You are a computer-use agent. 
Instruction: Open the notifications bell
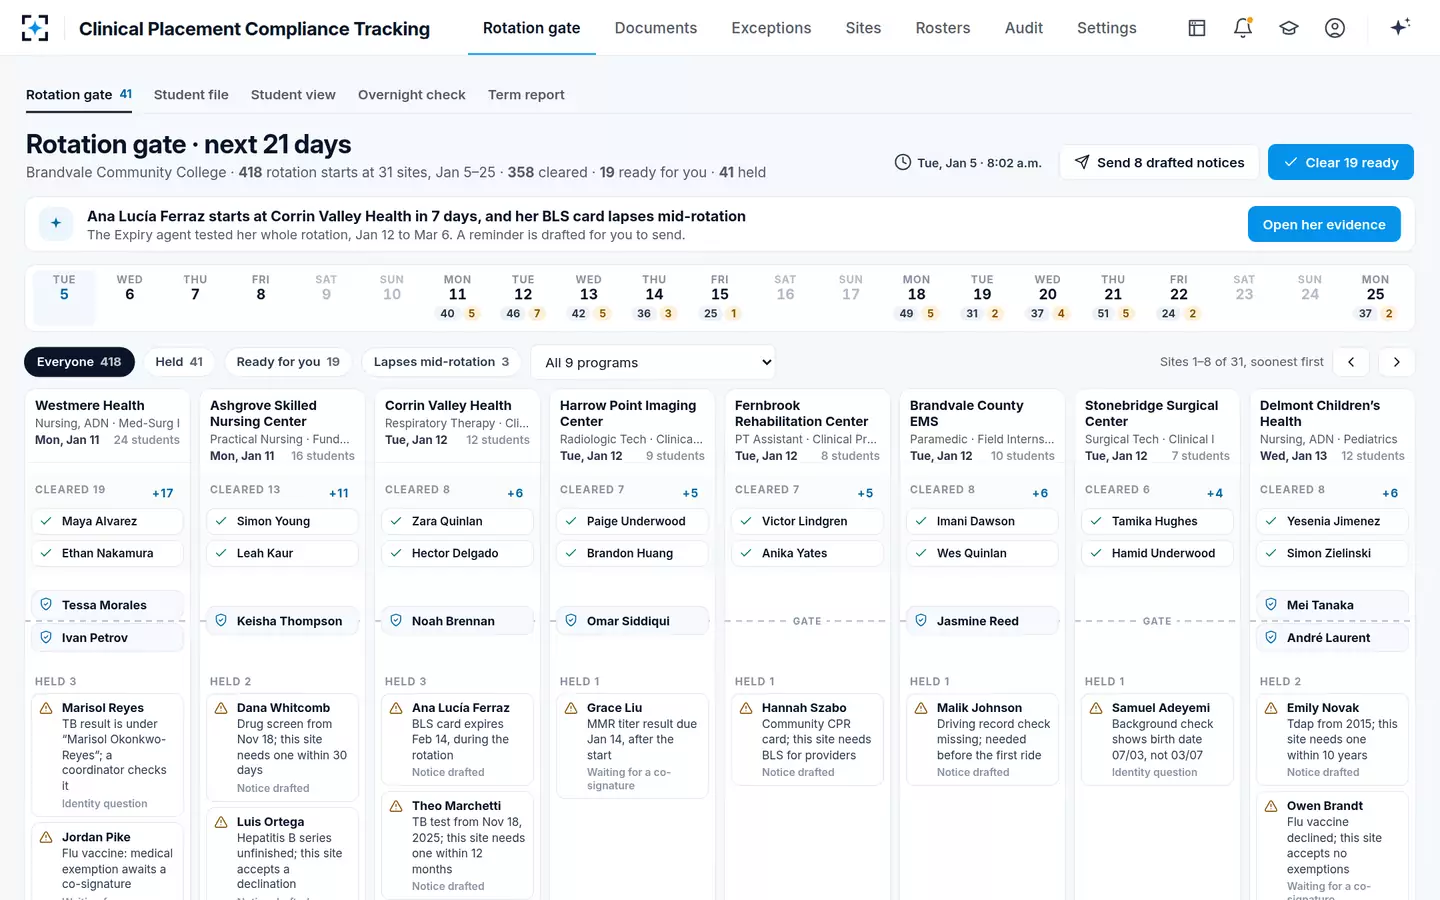point(1243,28)
